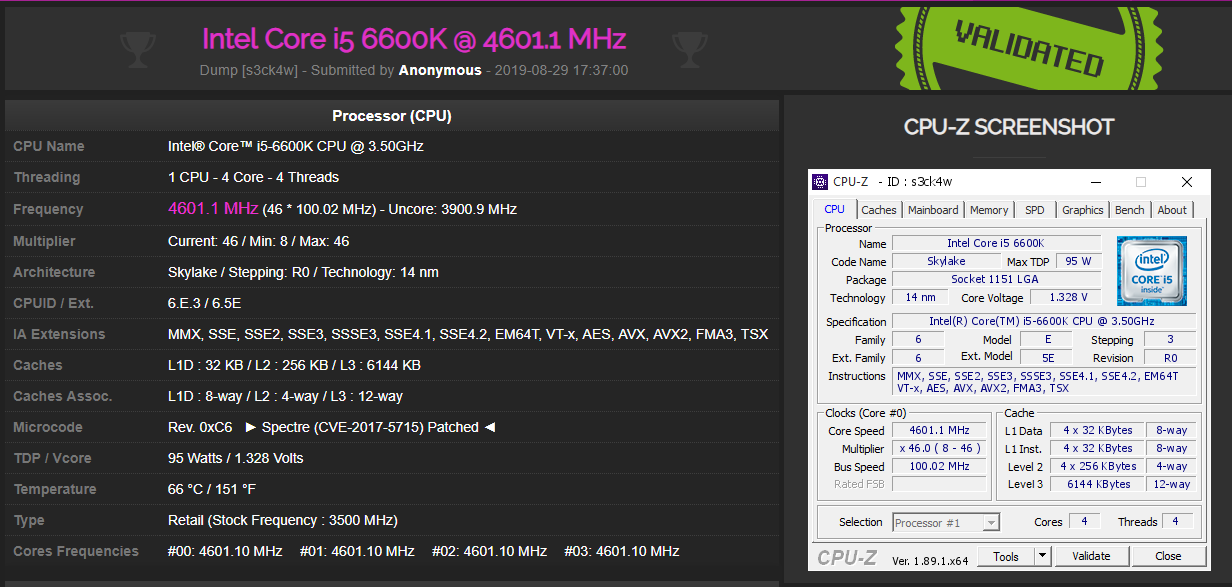Click the CPU-Z logo at window bottom
This screenshot has height=587, width=1232.
[x=846, y=557]
